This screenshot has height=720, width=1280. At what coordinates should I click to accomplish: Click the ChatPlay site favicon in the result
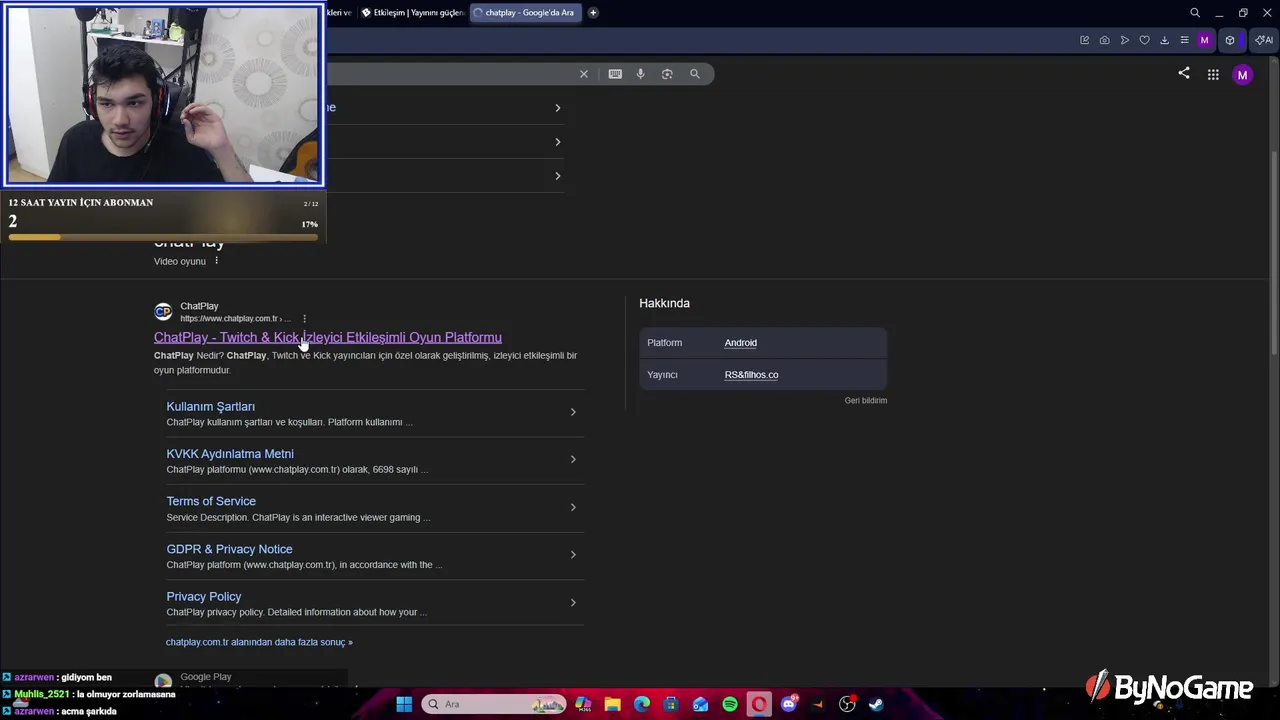point(163,312)
